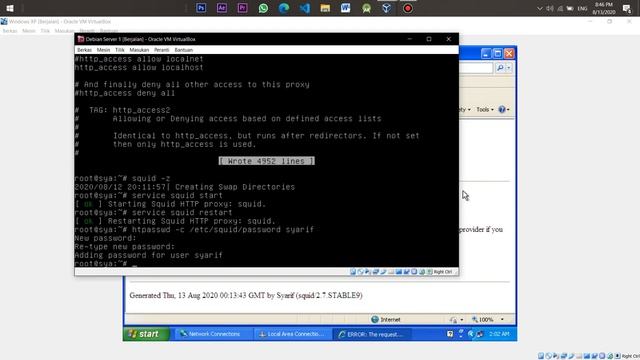Click the VirtualBox cube taskbar icon
Image resolution: width=640 pixels, height=360 pixels.
387,8
